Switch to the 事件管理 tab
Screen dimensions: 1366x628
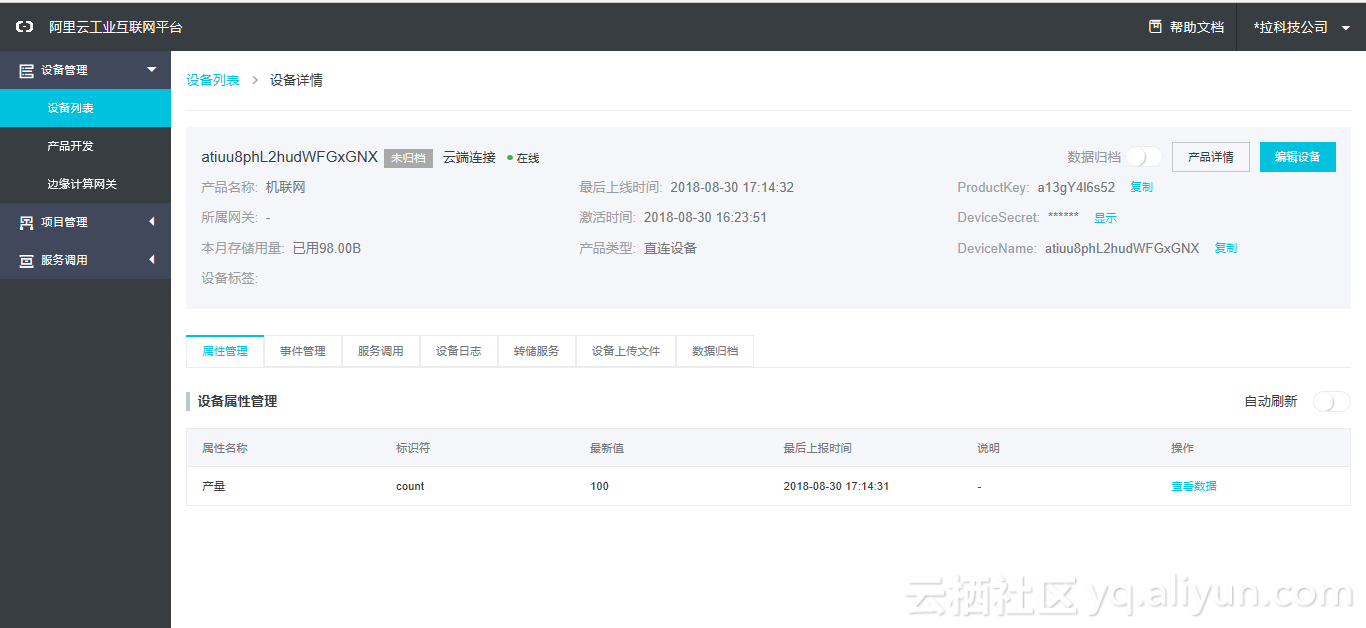point(303,351)
